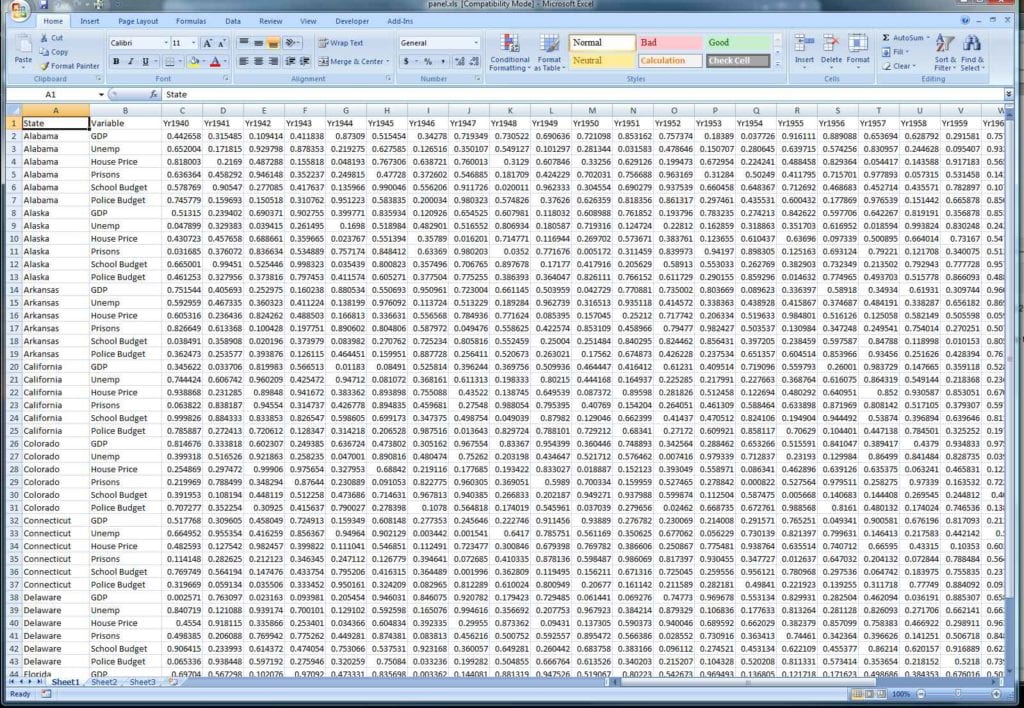
Task: Apply bold formatting
Action: click(x=116, y=61)
